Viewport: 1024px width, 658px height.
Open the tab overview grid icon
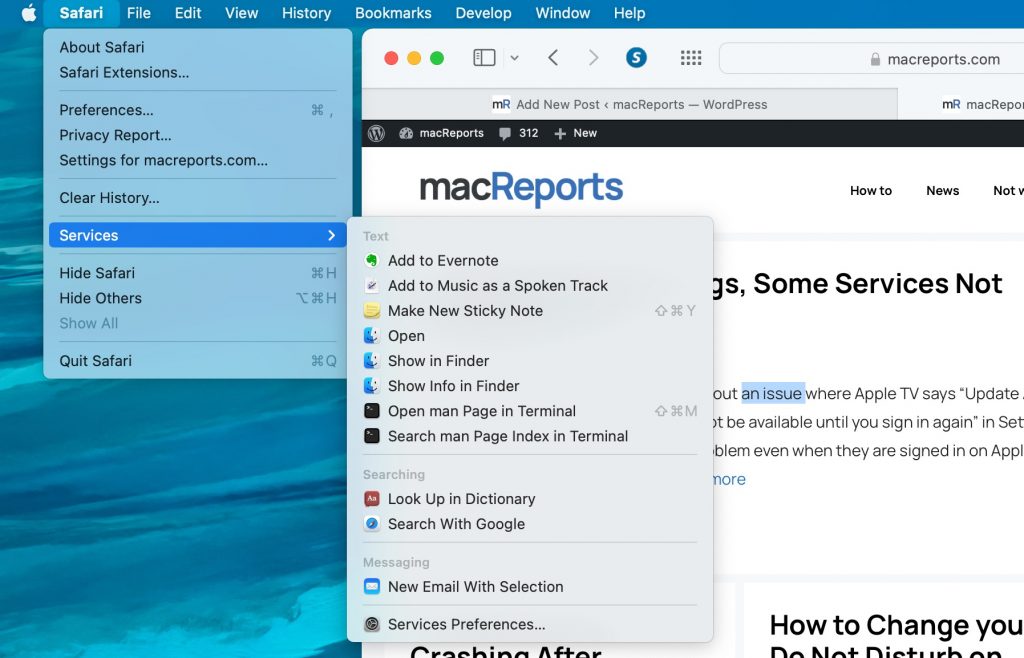click(x=691, y=58)
